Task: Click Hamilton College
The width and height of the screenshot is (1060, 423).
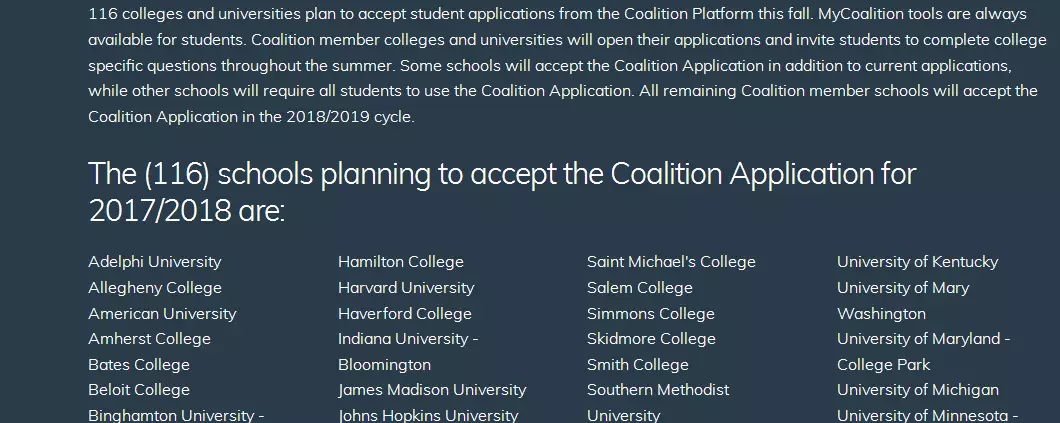Action: tap(401, 262)
